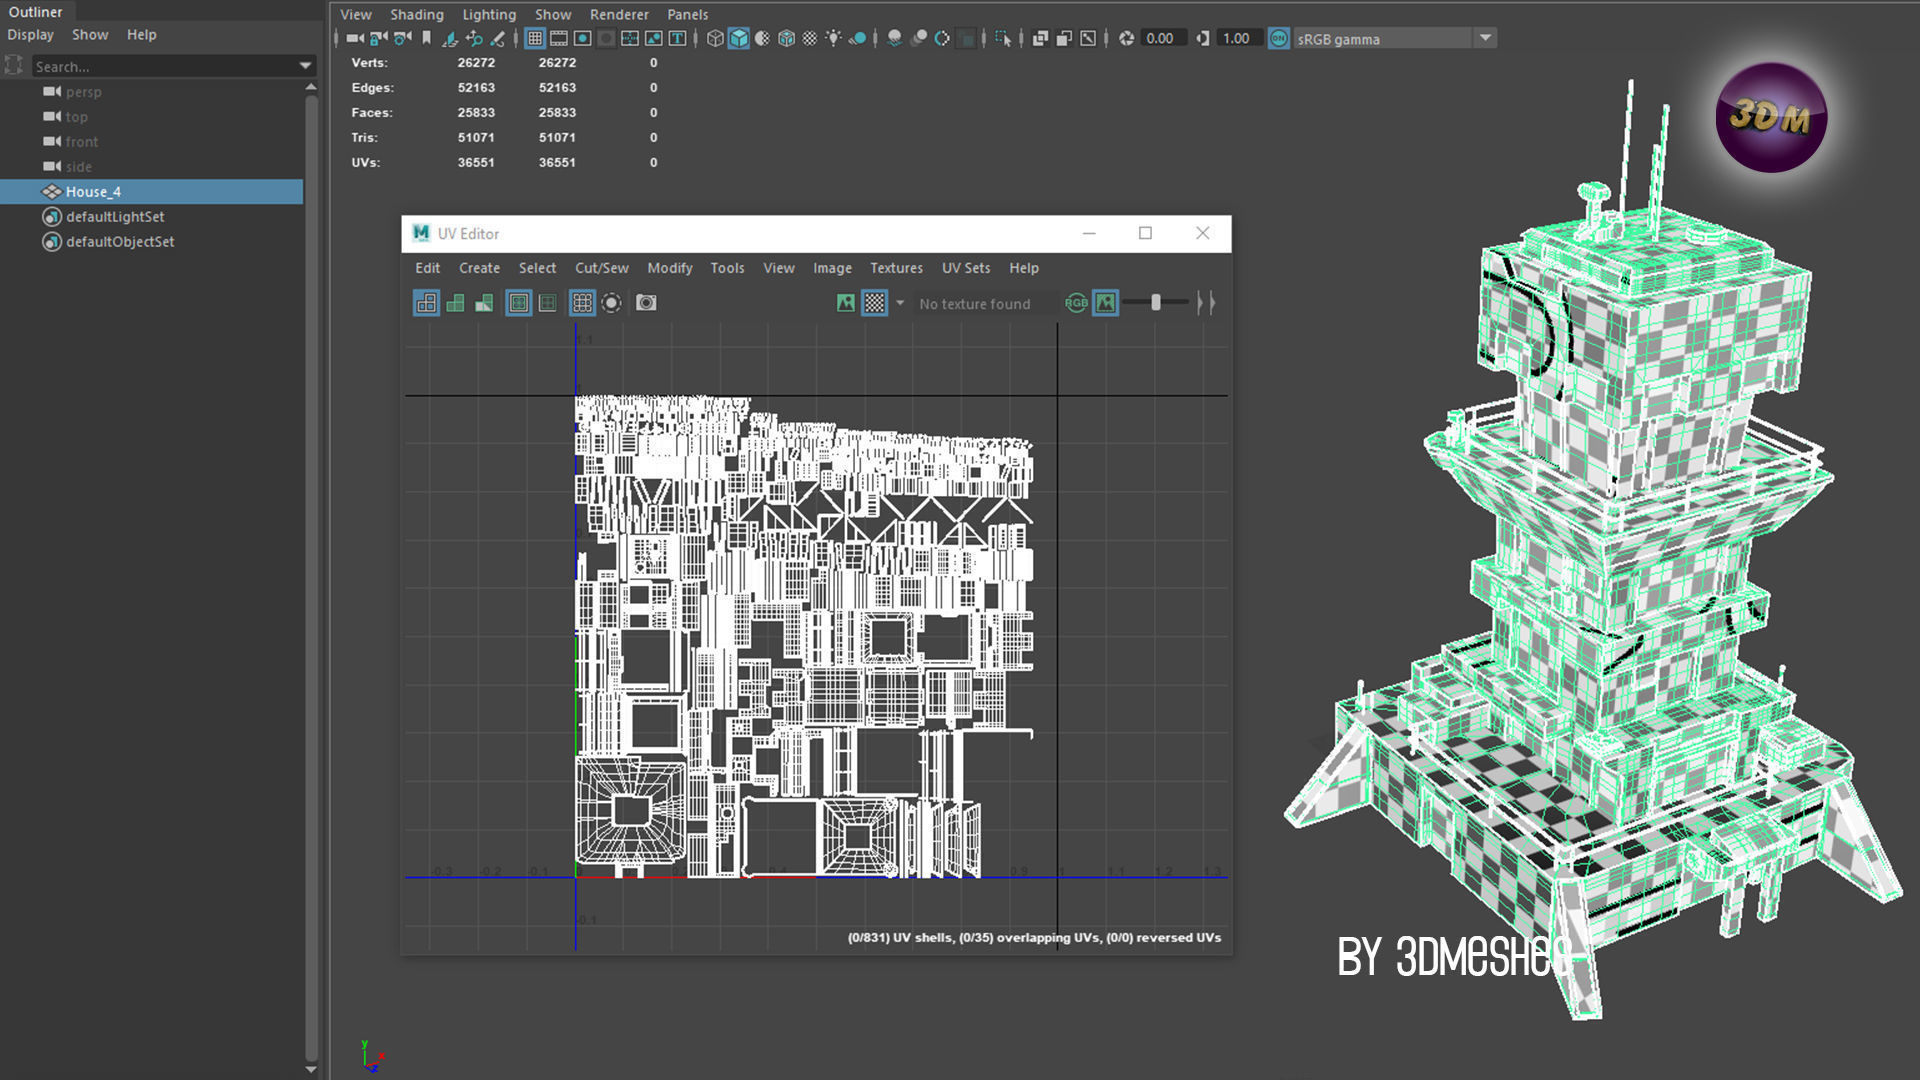Viewport: 1920px width, 1080px height.
Task: Toggle the checker map texture button
Action: click(x=875, y=303)
